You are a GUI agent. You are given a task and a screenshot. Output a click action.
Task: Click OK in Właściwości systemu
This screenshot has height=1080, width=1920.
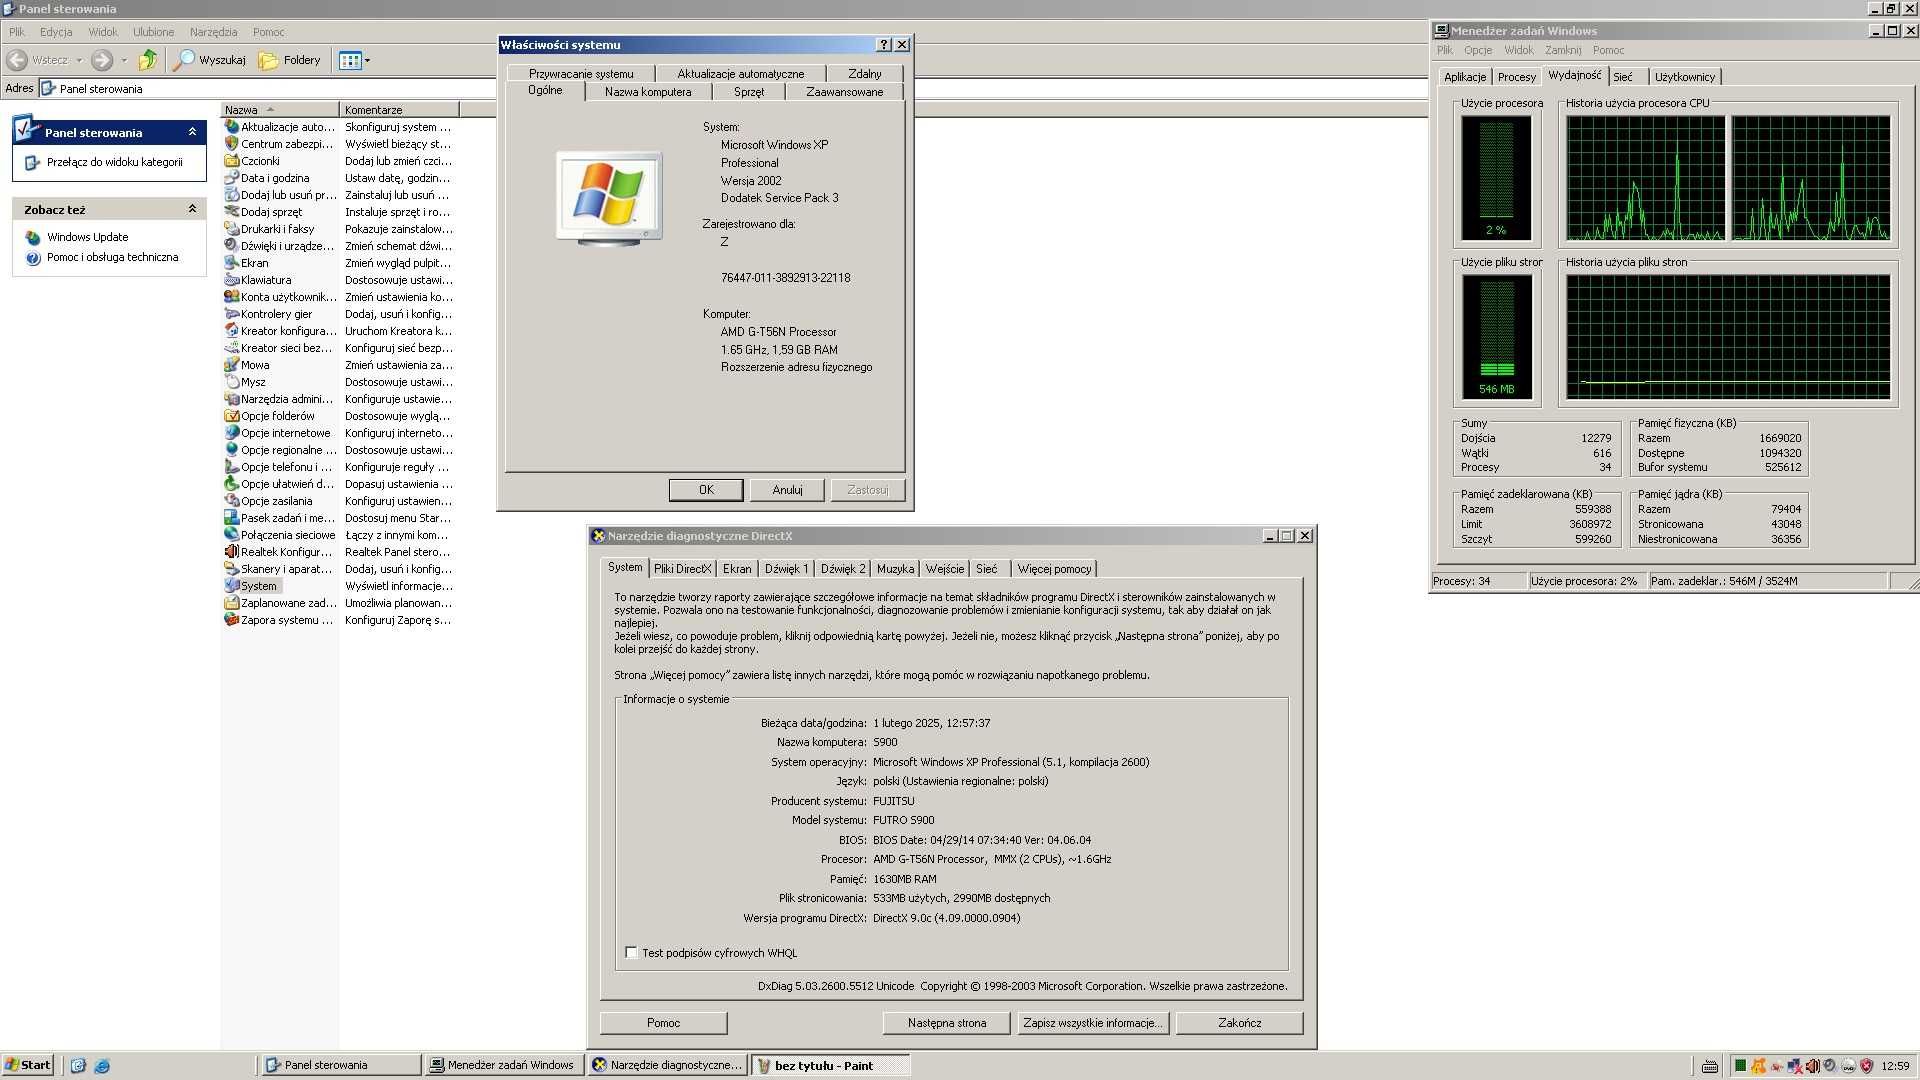[x=706, y=490]
